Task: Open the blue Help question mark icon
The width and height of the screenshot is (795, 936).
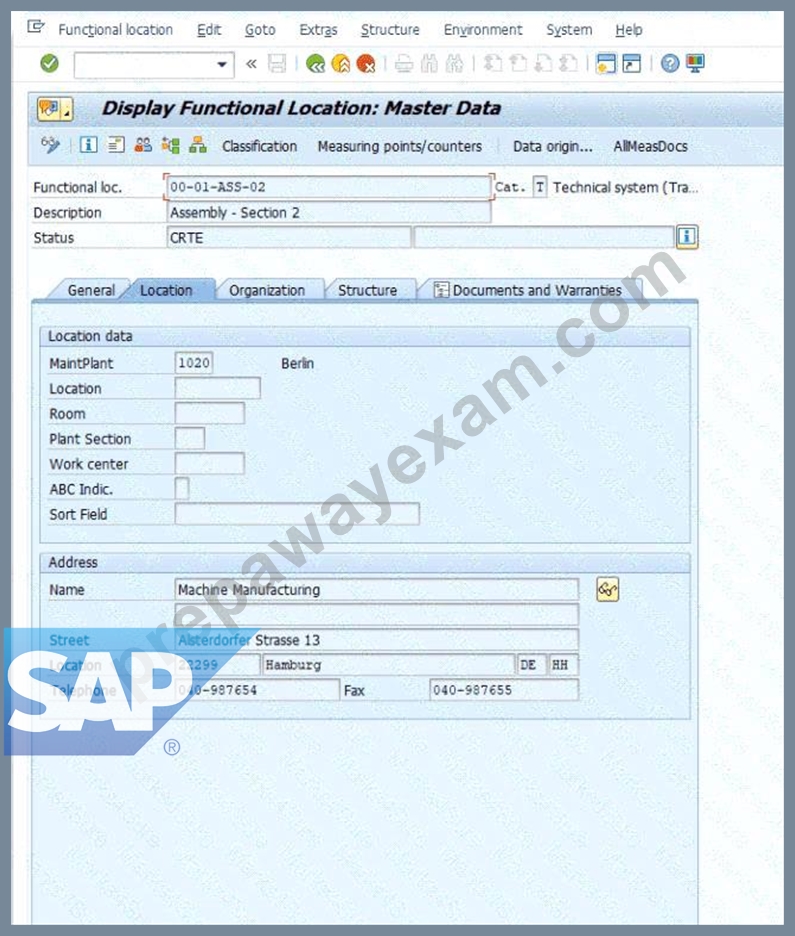Action: tap(670, 63)
